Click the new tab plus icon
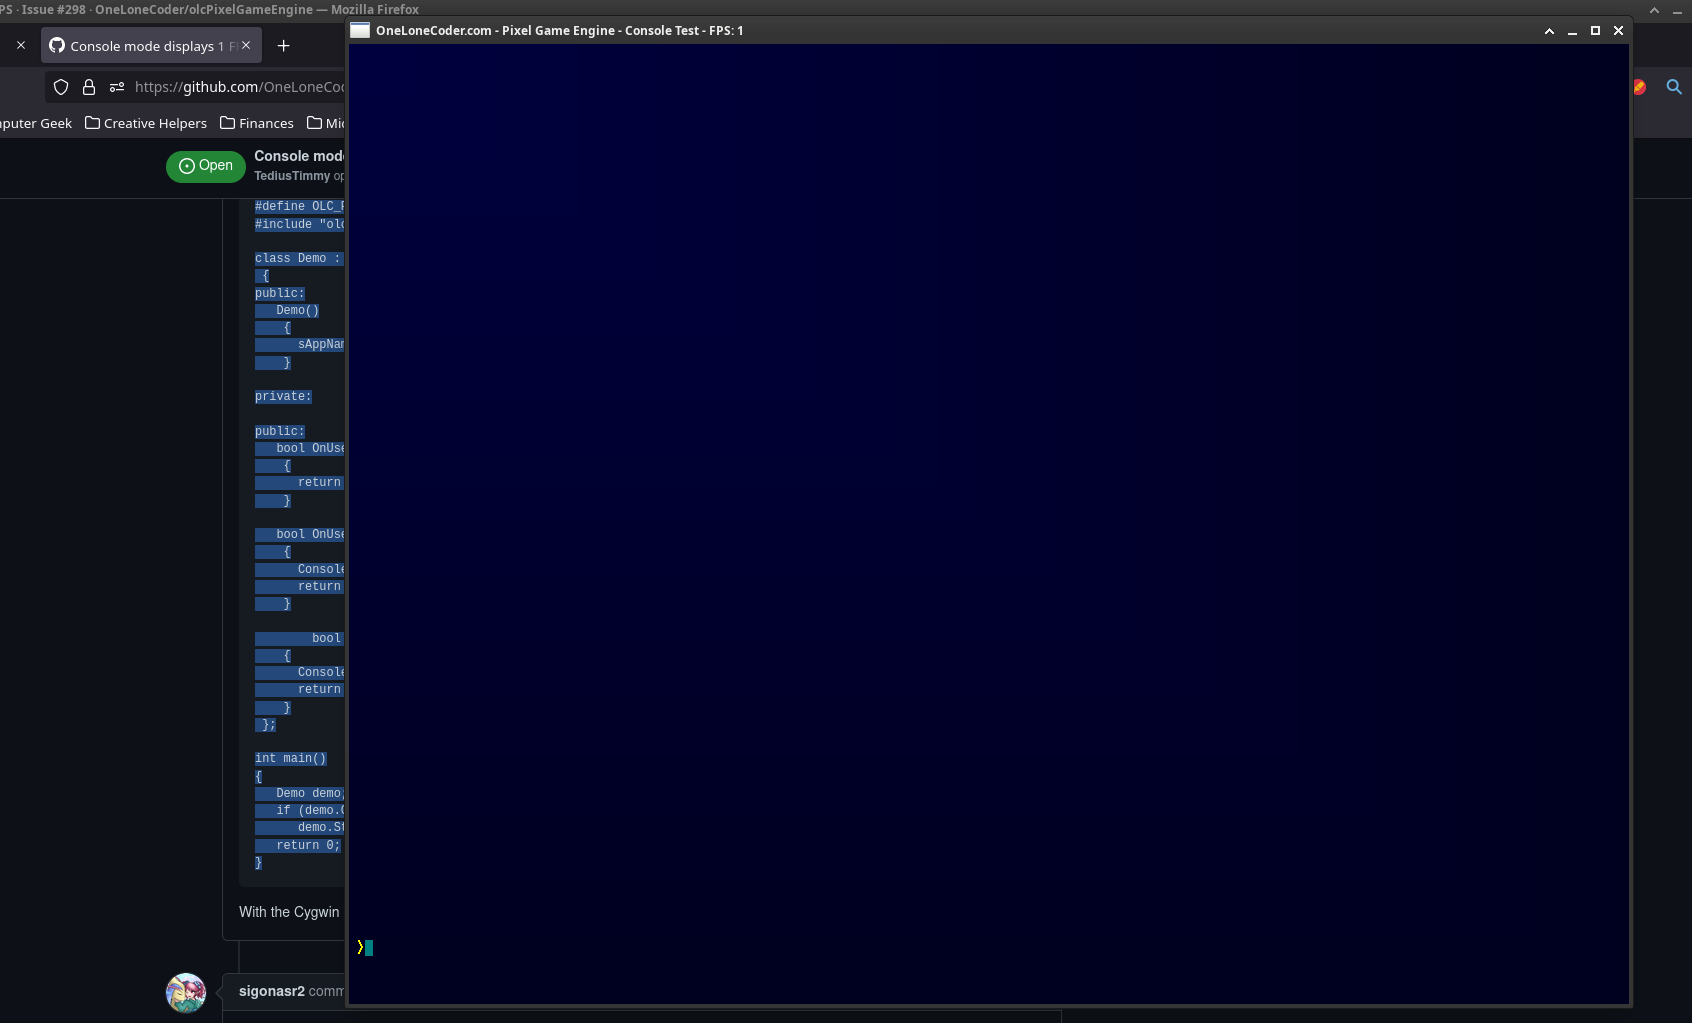 pyautogui.click(x=284, y=46)
